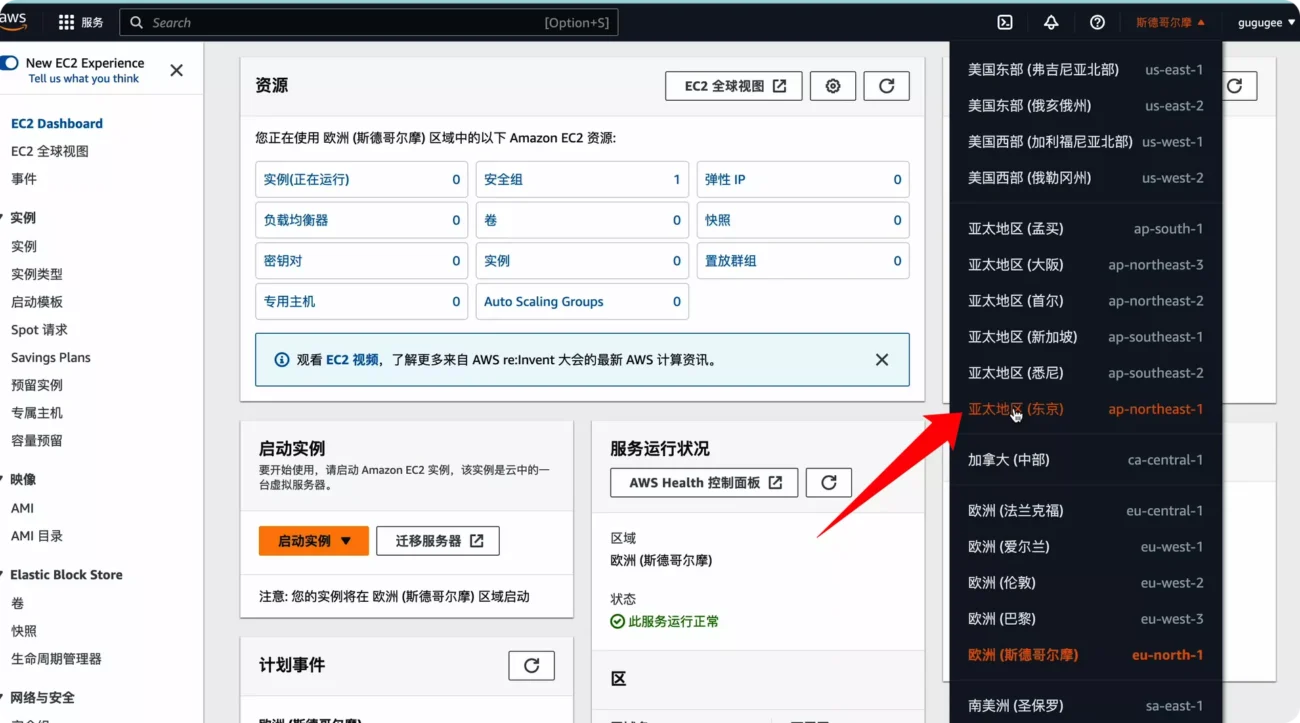Click the settings gear in 资源 panel
The image size is (1300, 723).
coord(833,85)
